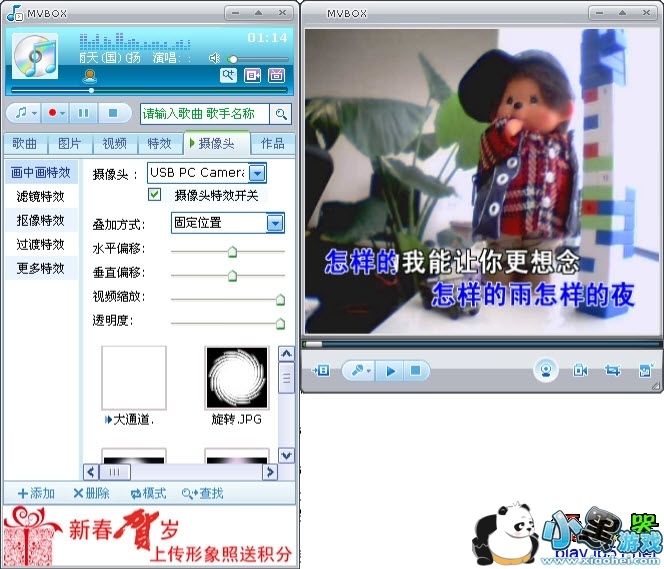
Task: Click the dock panel icon in video window
Action: tap(321, 371)
